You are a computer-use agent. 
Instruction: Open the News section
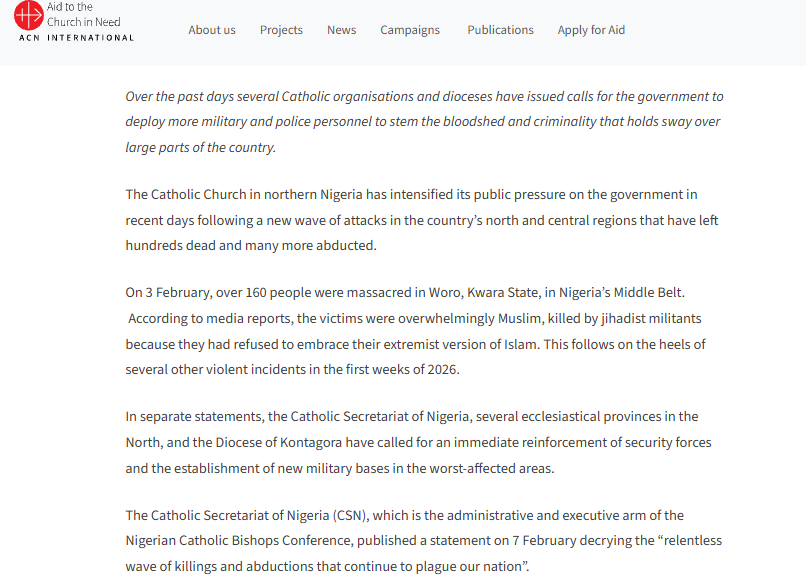click(341, 30)
